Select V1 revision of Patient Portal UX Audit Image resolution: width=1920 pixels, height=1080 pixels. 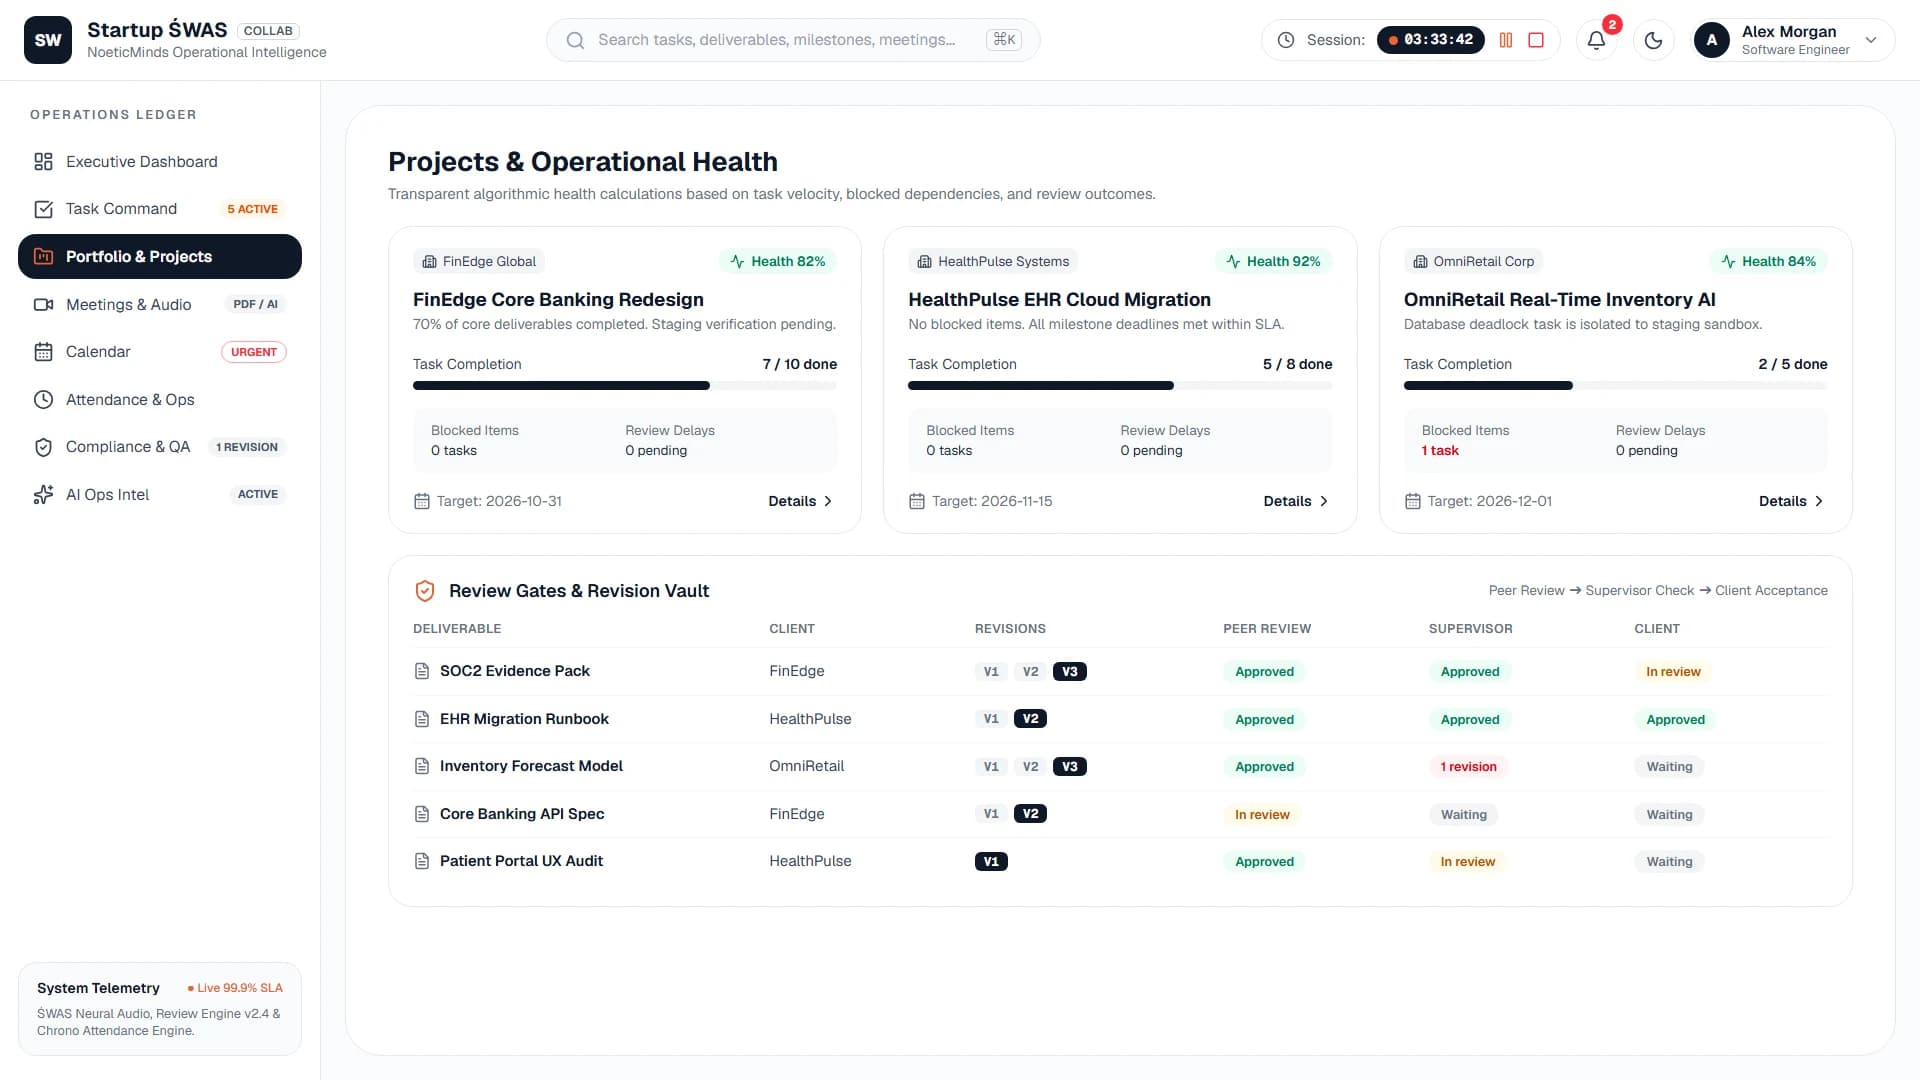[x=991, y=862]
